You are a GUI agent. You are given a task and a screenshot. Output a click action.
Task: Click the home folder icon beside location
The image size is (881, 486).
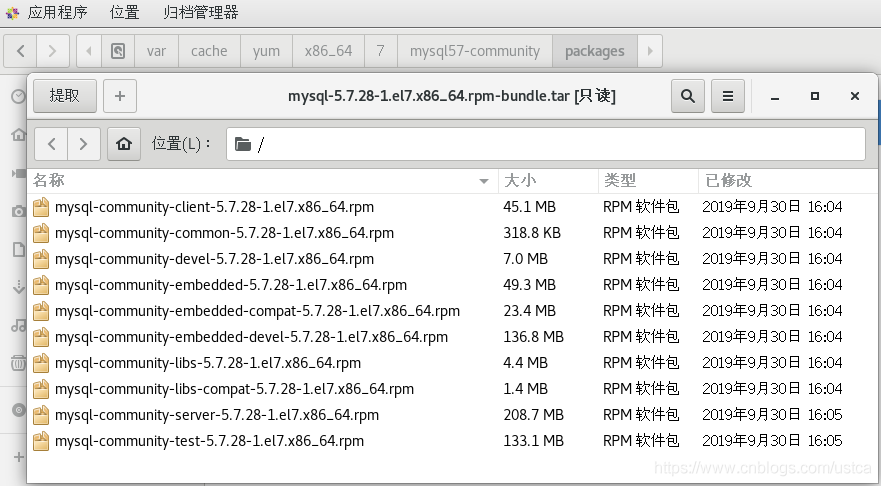pos(124,144)
